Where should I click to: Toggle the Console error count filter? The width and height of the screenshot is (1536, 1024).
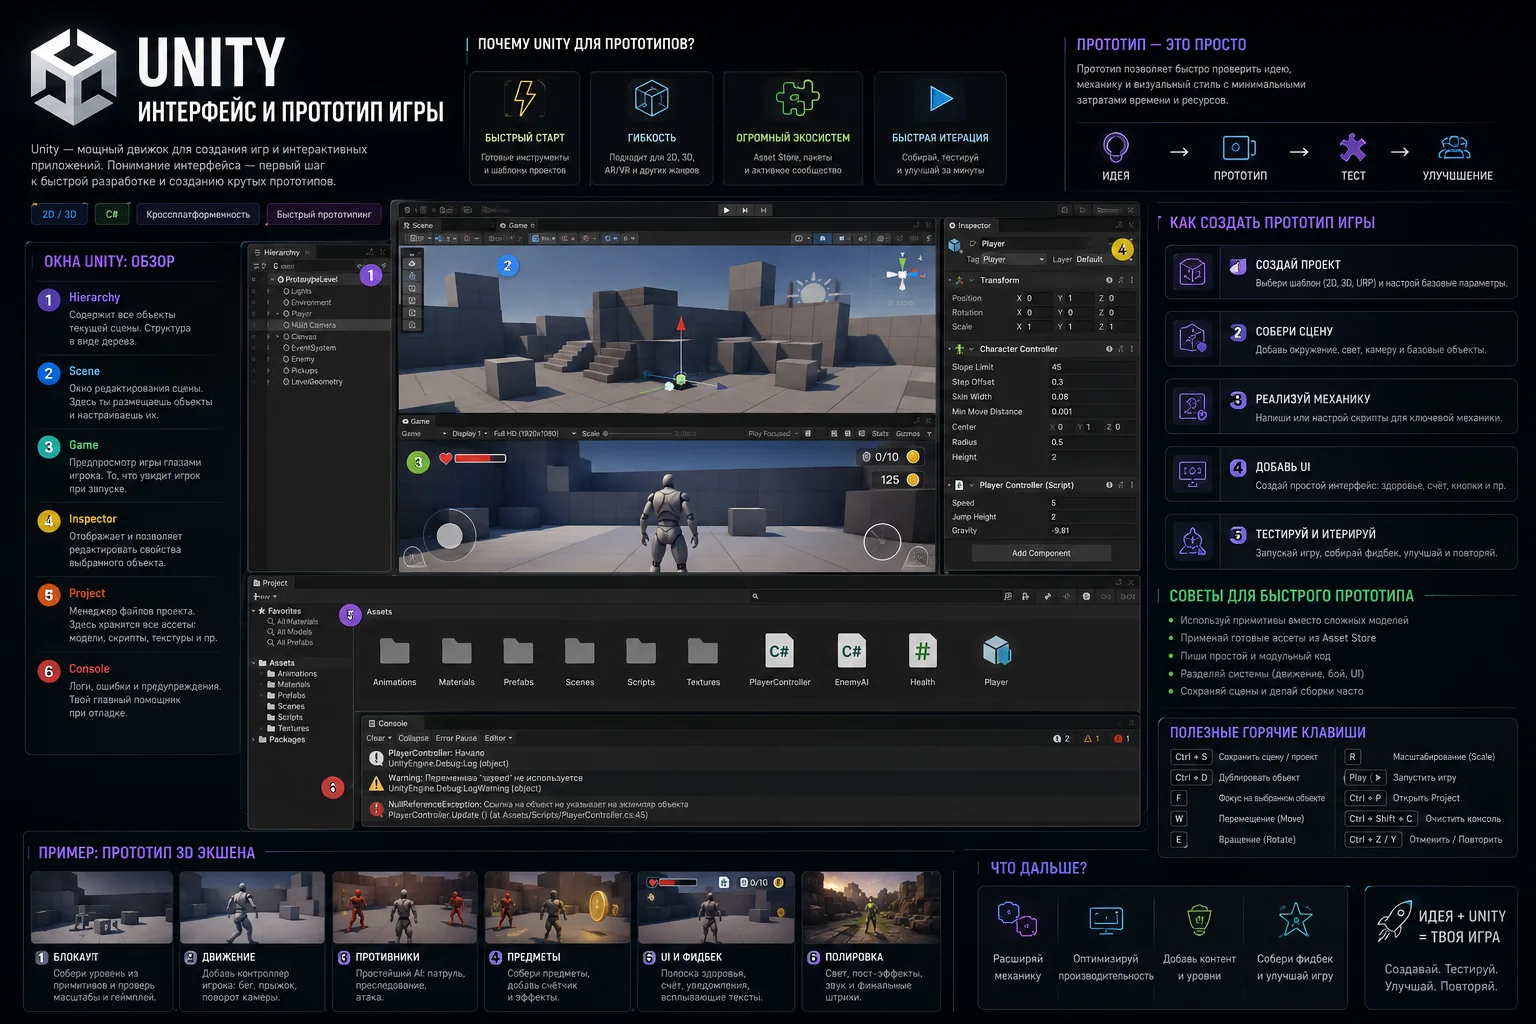click(1122, 739)
